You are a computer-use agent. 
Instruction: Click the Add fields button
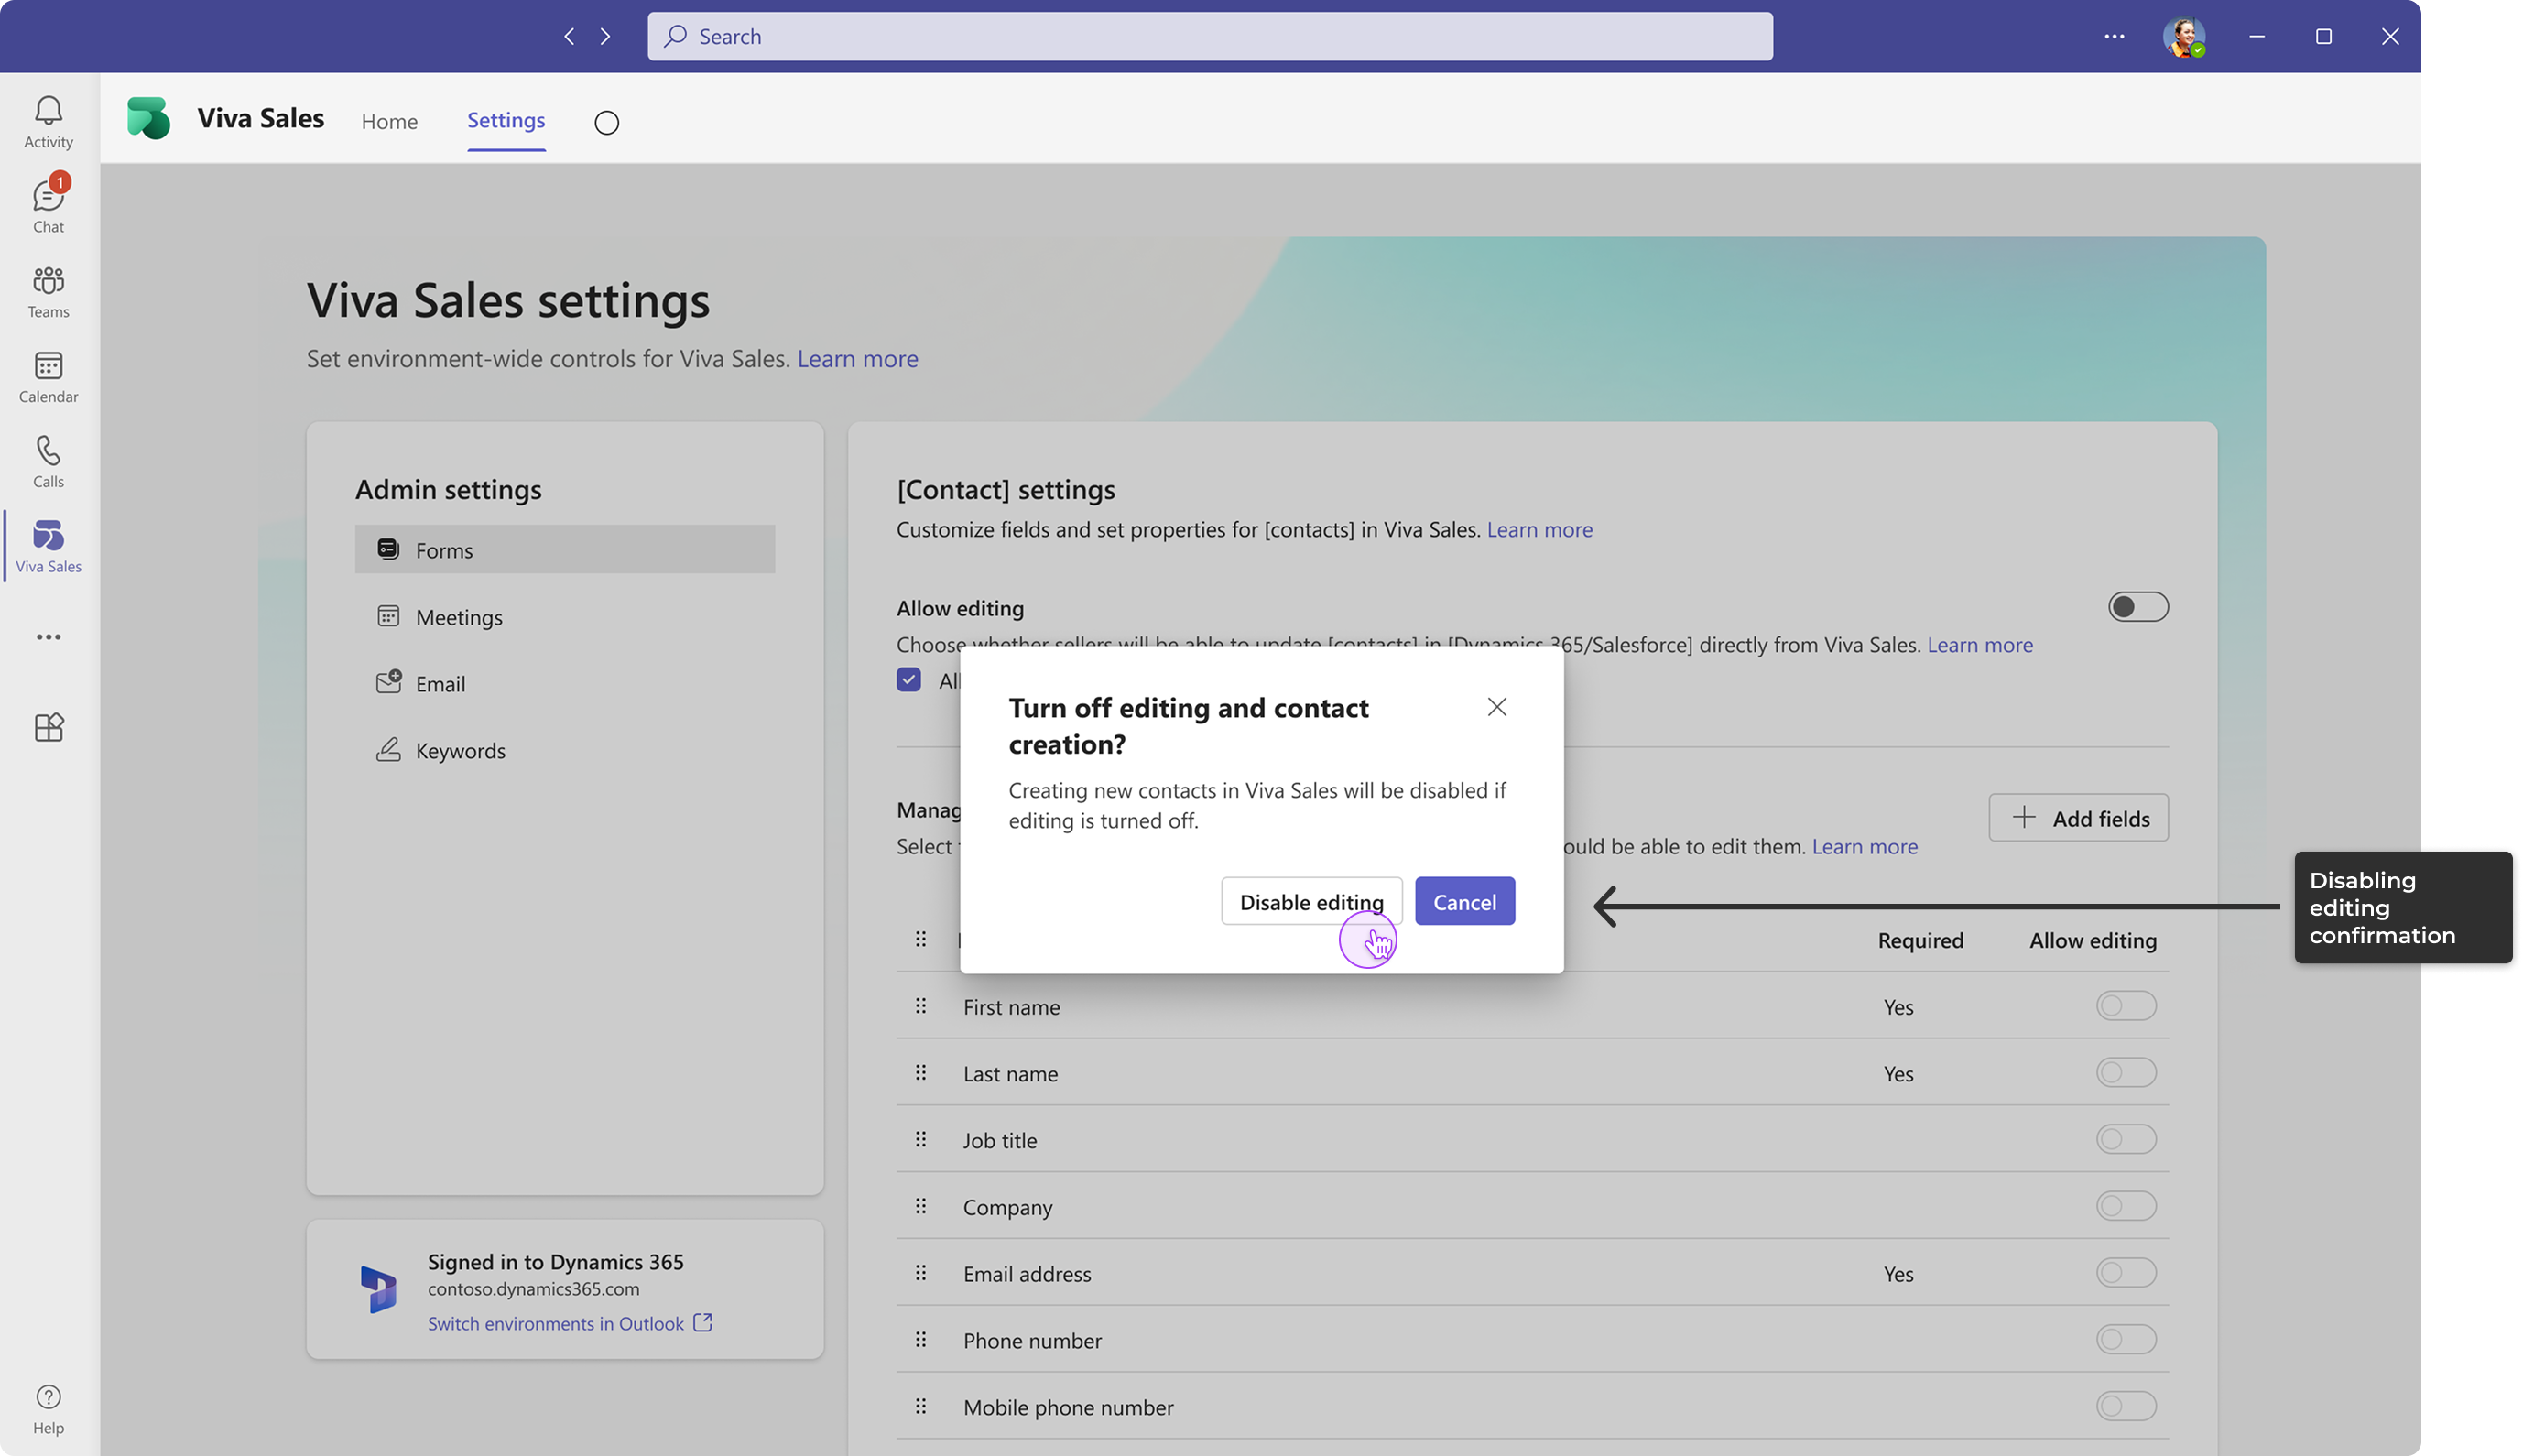coord(2078,818)
